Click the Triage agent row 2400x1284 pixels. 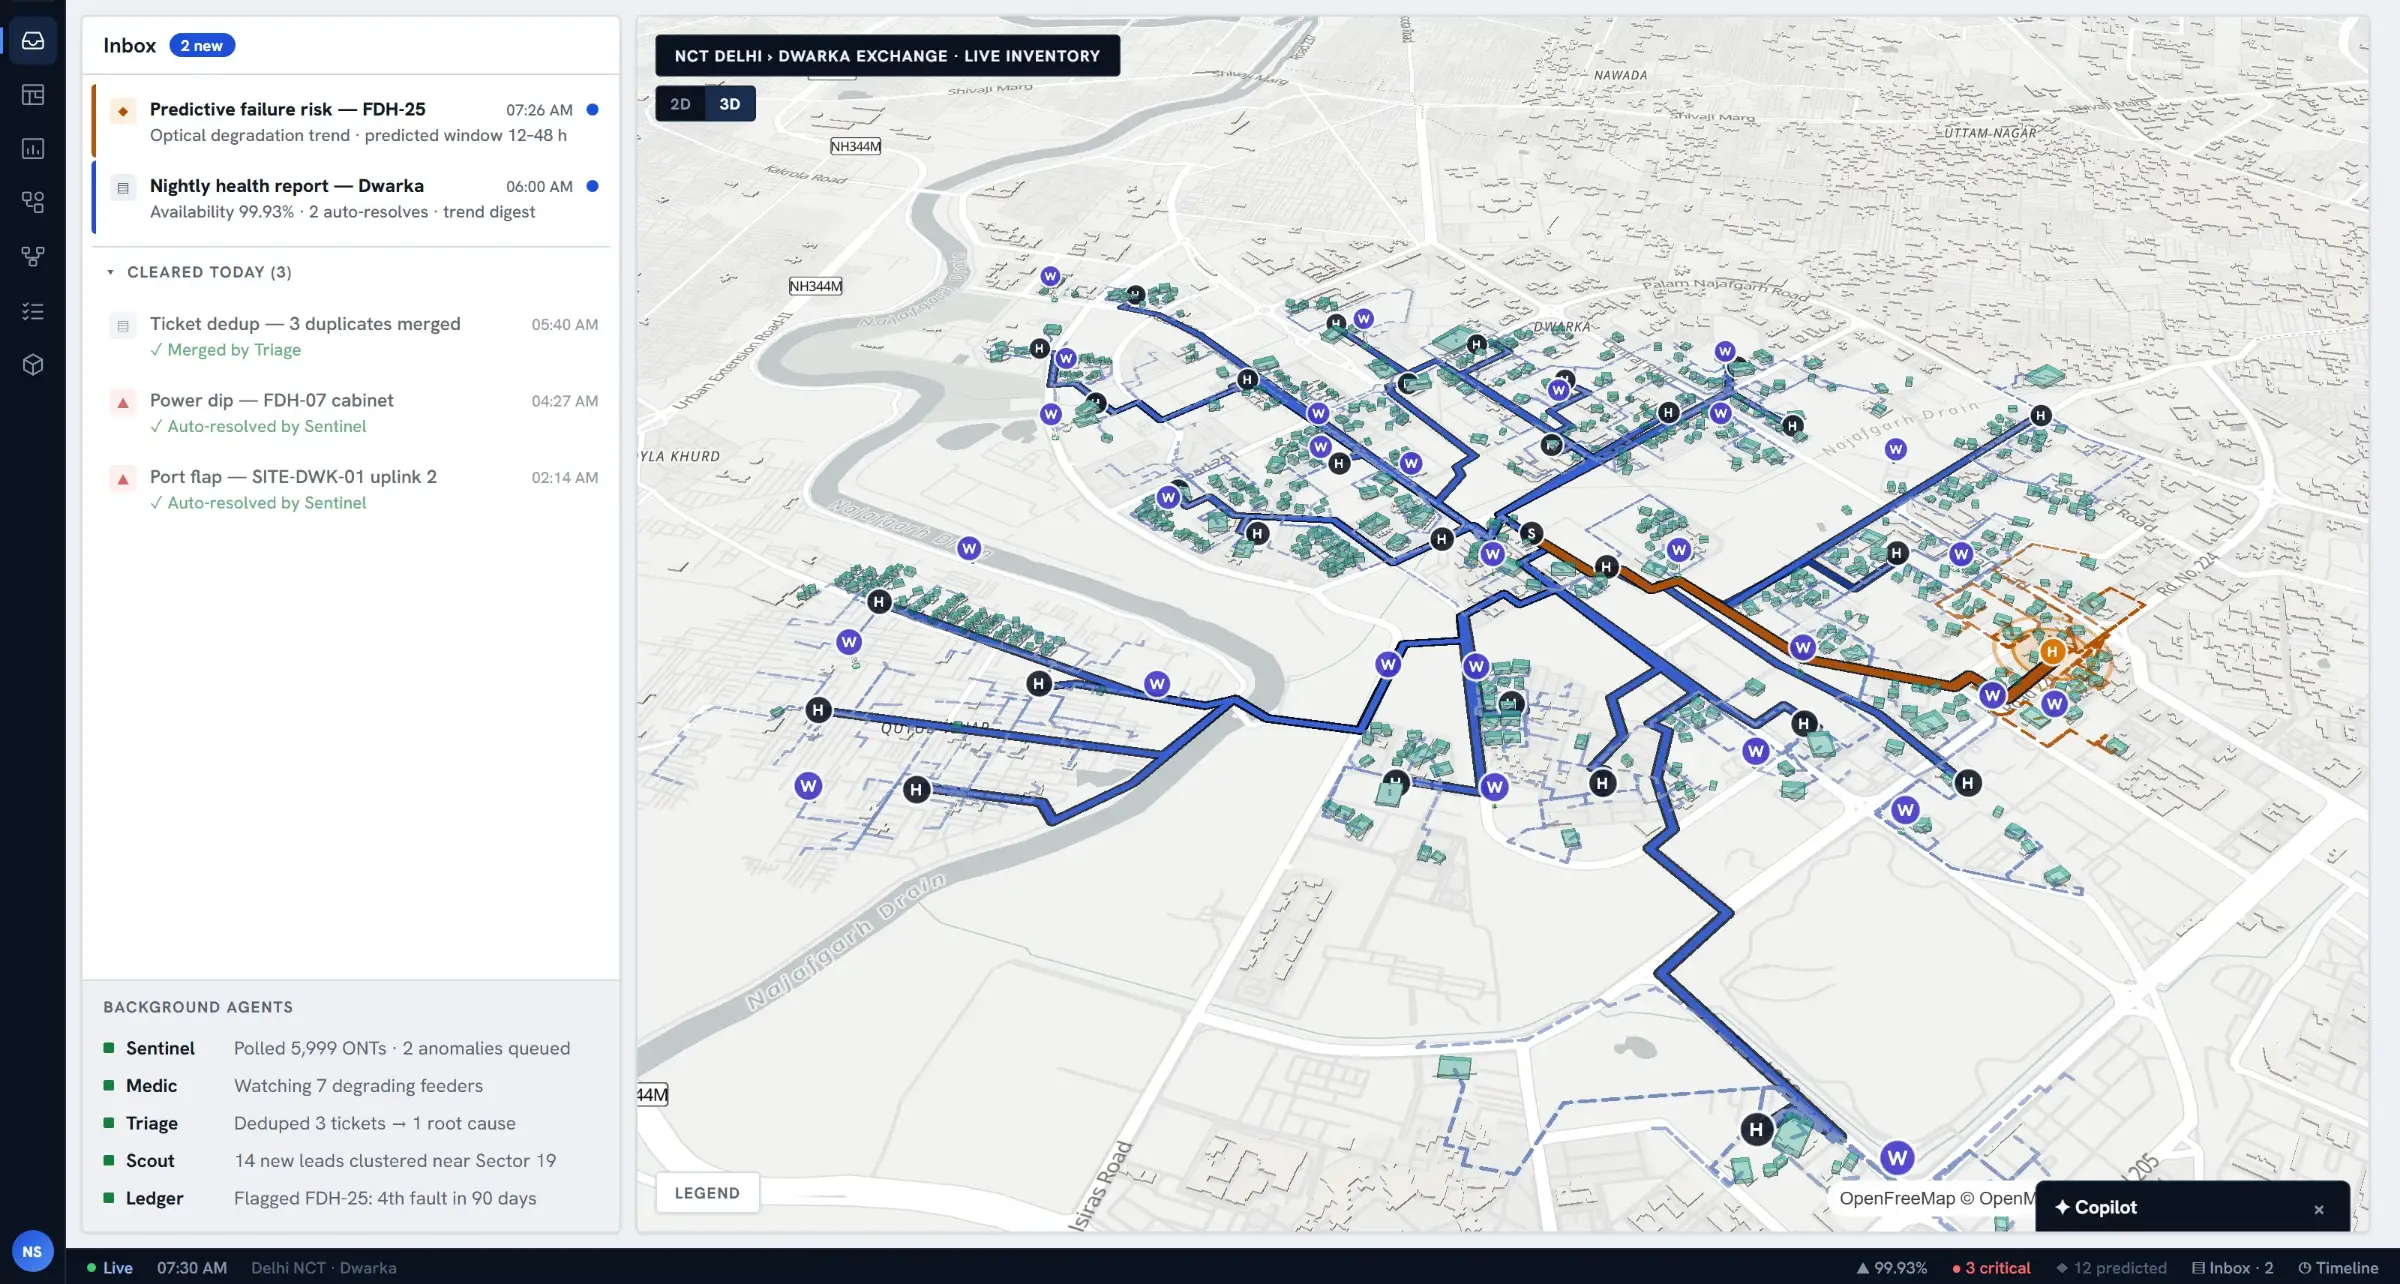coord(351,1123)
